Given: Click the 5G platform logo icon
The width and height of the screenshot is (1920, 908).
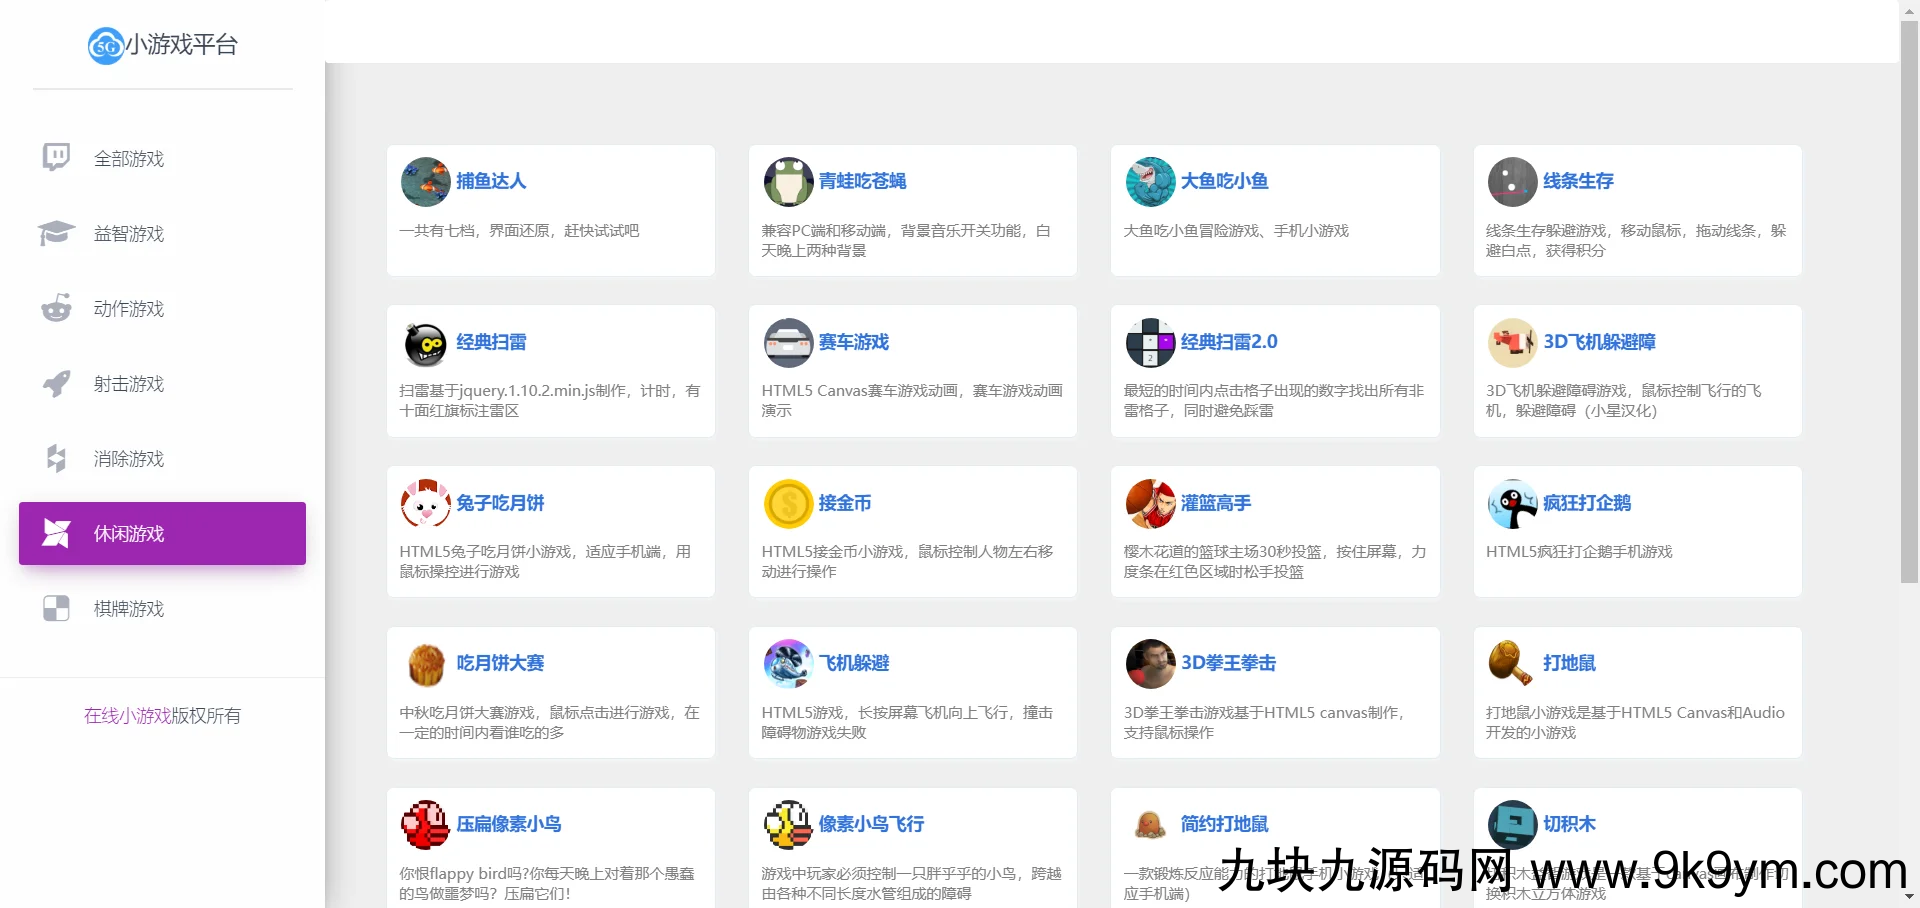Looking at the screenshot, I should click(106, 46).
